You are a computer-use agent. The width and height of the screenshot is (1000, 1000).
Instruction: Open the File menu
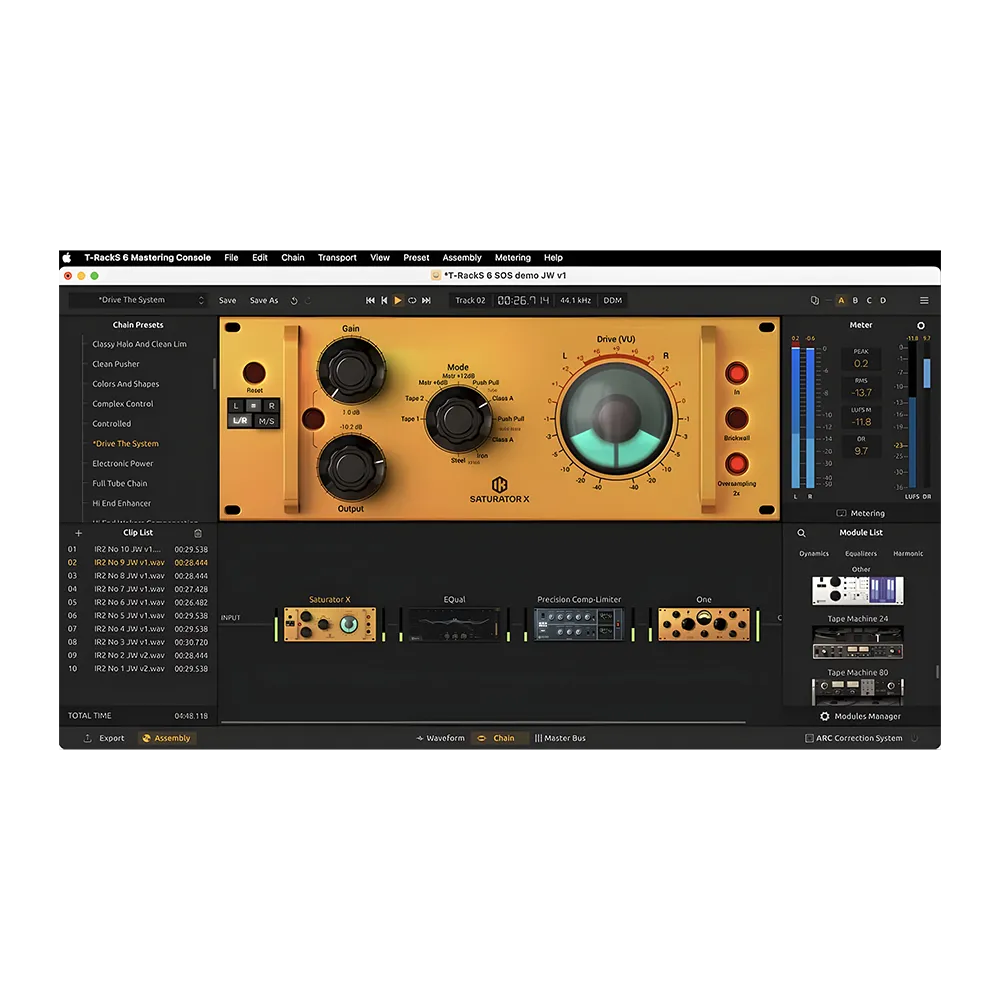pyautogui.click(x=232, y=258)
